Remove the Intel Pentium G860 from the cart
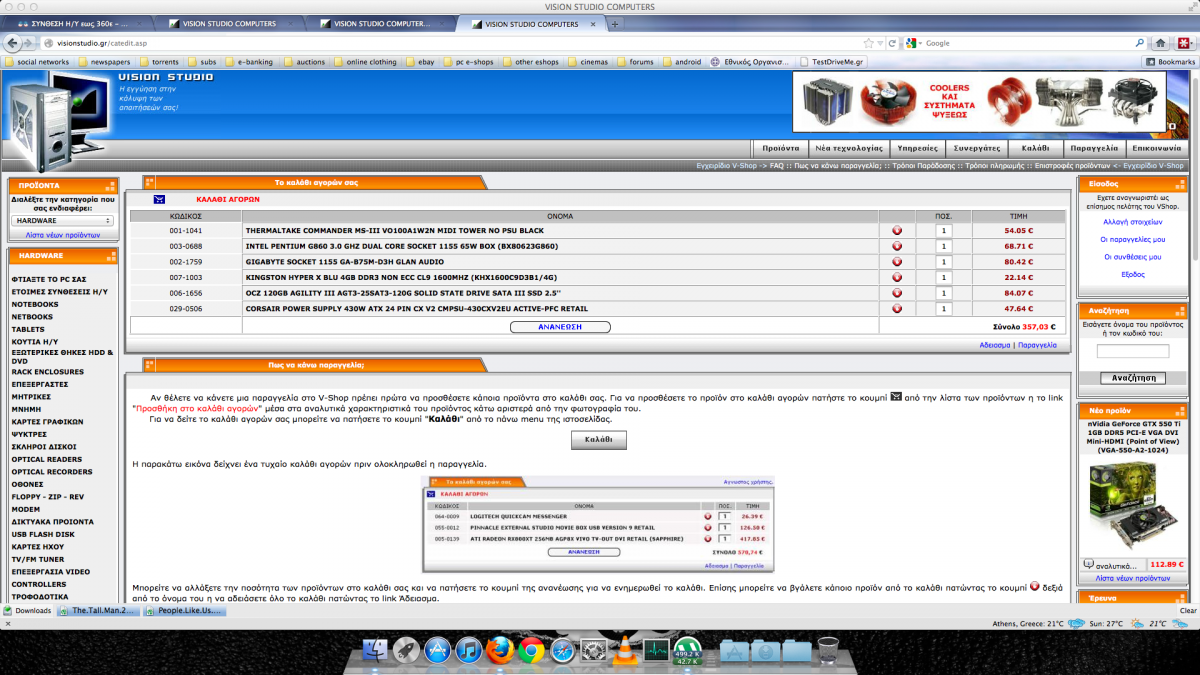 tap(897, 246)
